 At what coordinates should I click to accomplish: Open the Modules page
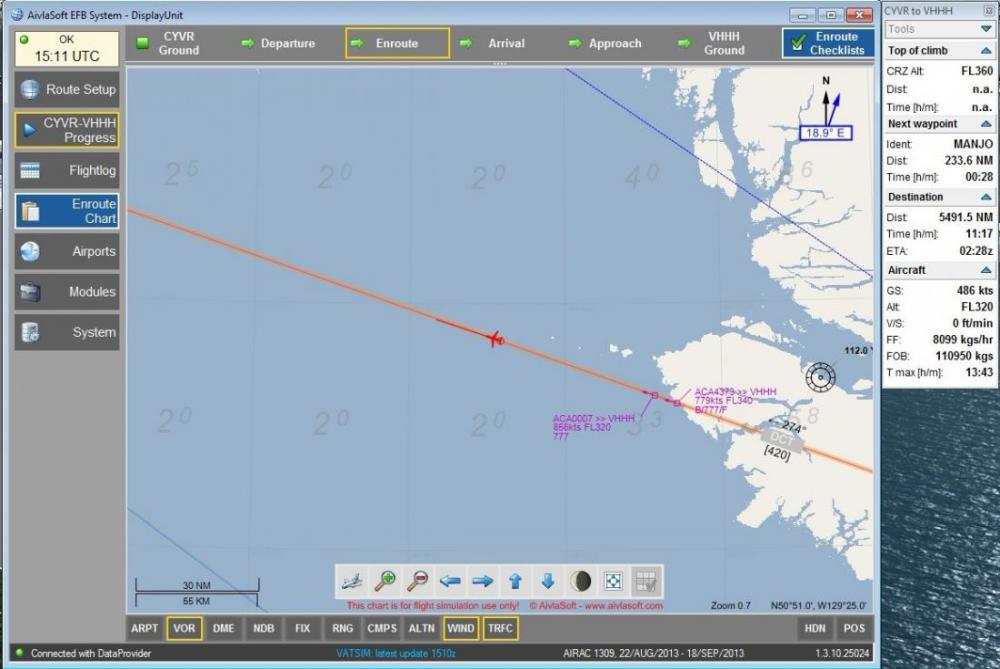[67, 292]
